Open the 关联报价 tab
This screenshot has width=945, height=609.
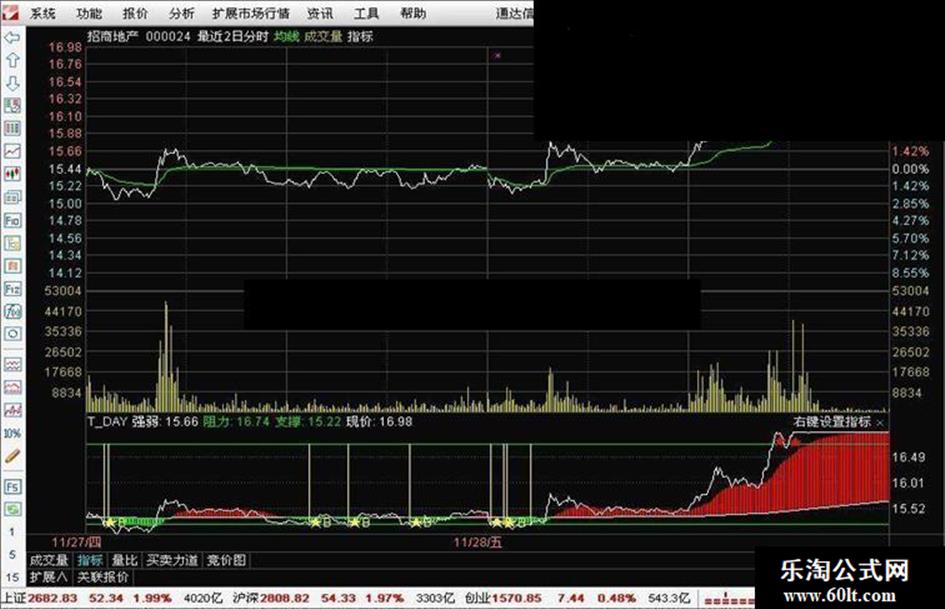coord(103,577)
